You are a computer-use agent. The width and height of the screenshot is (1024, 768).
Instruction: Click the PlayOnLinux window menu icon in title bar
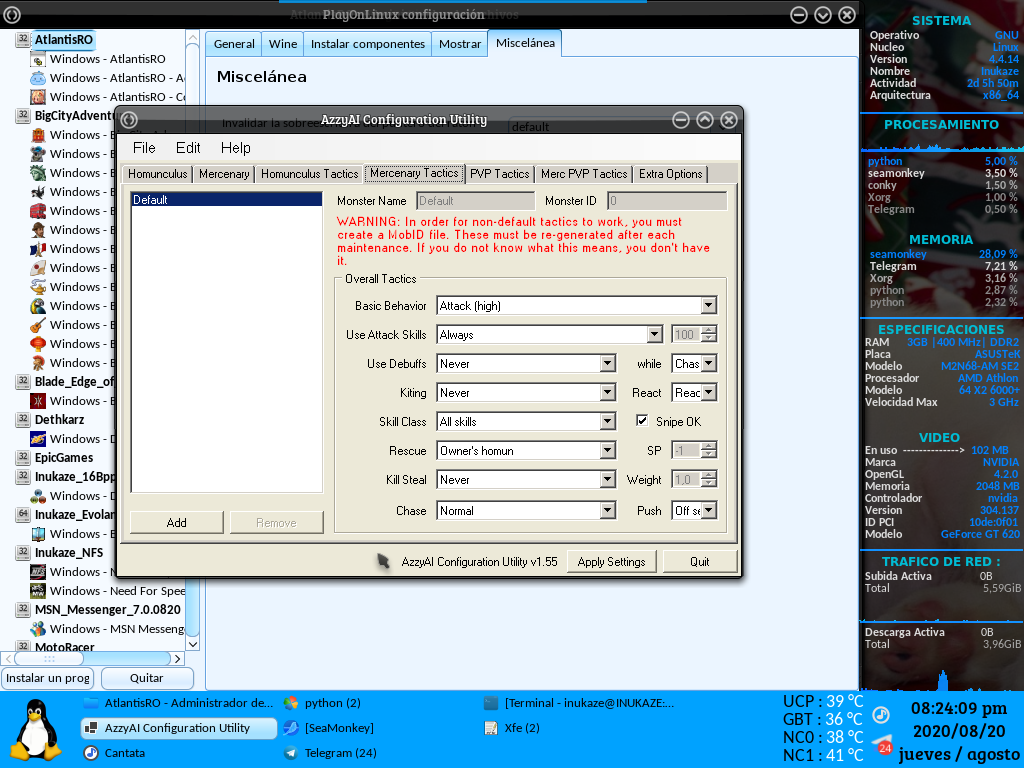[x=12, y=14]
